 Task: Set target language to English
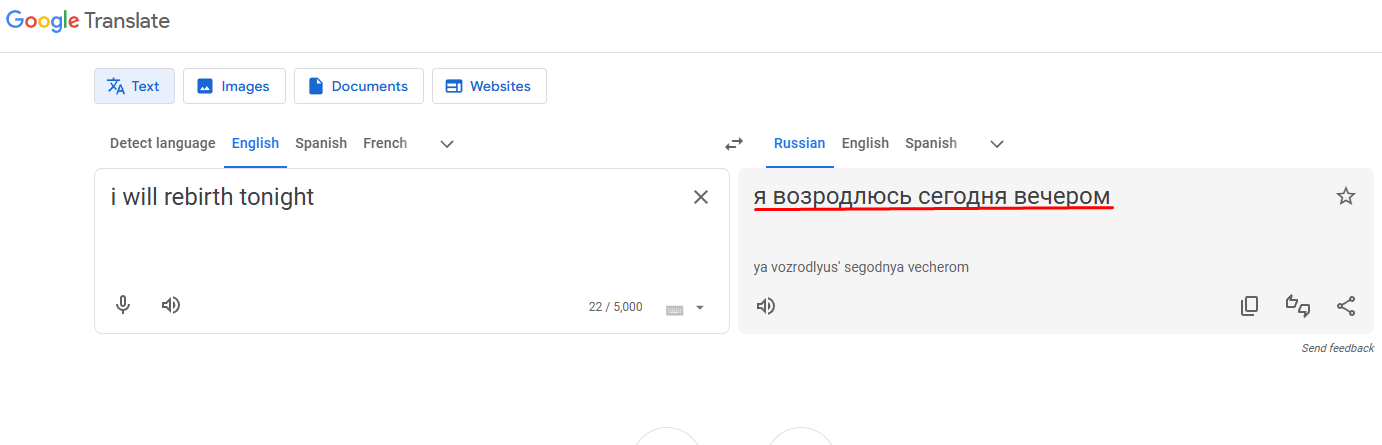tap(865, 143)
